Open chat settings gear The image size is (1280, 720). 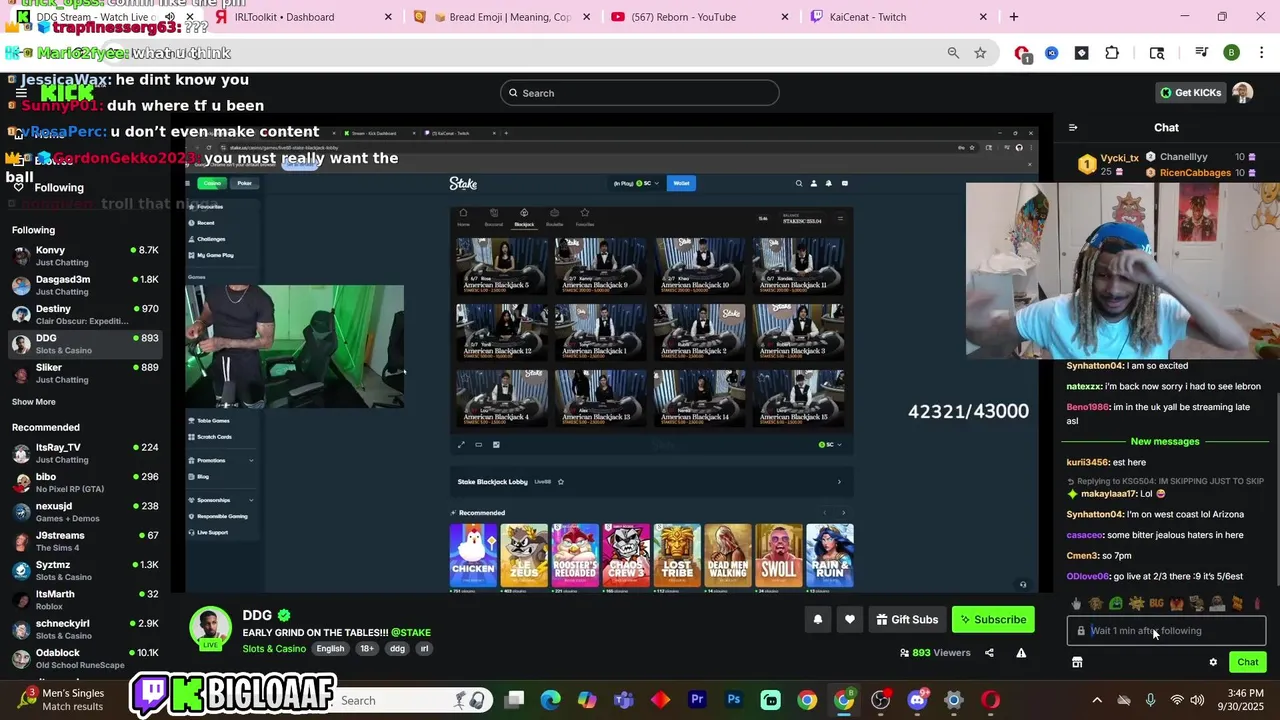1213,662
